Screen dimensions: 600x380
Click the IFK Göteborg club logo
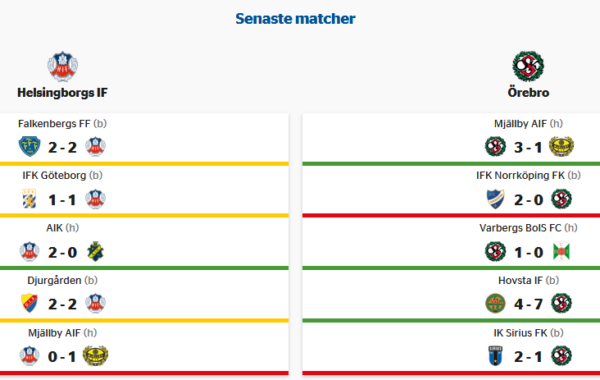pos(29,199)
